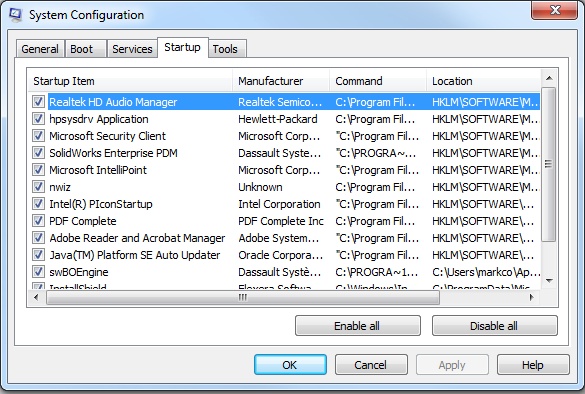585x394 pixels.
Task: Click the PDF Complete Inc manufacturer cell
Action: point(281,221)
